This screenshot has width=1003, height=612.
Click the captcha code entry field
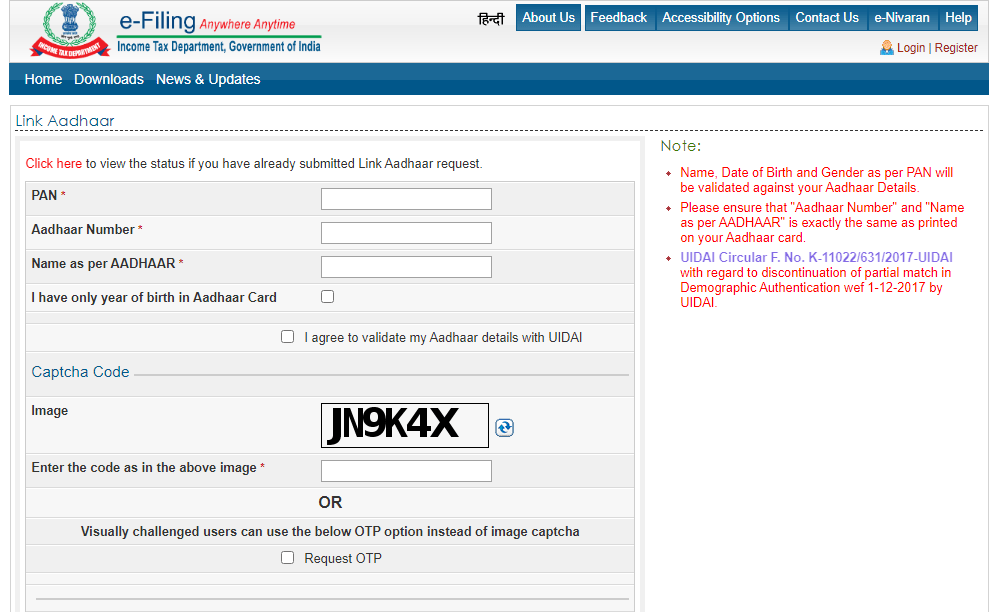pos(406,471)
